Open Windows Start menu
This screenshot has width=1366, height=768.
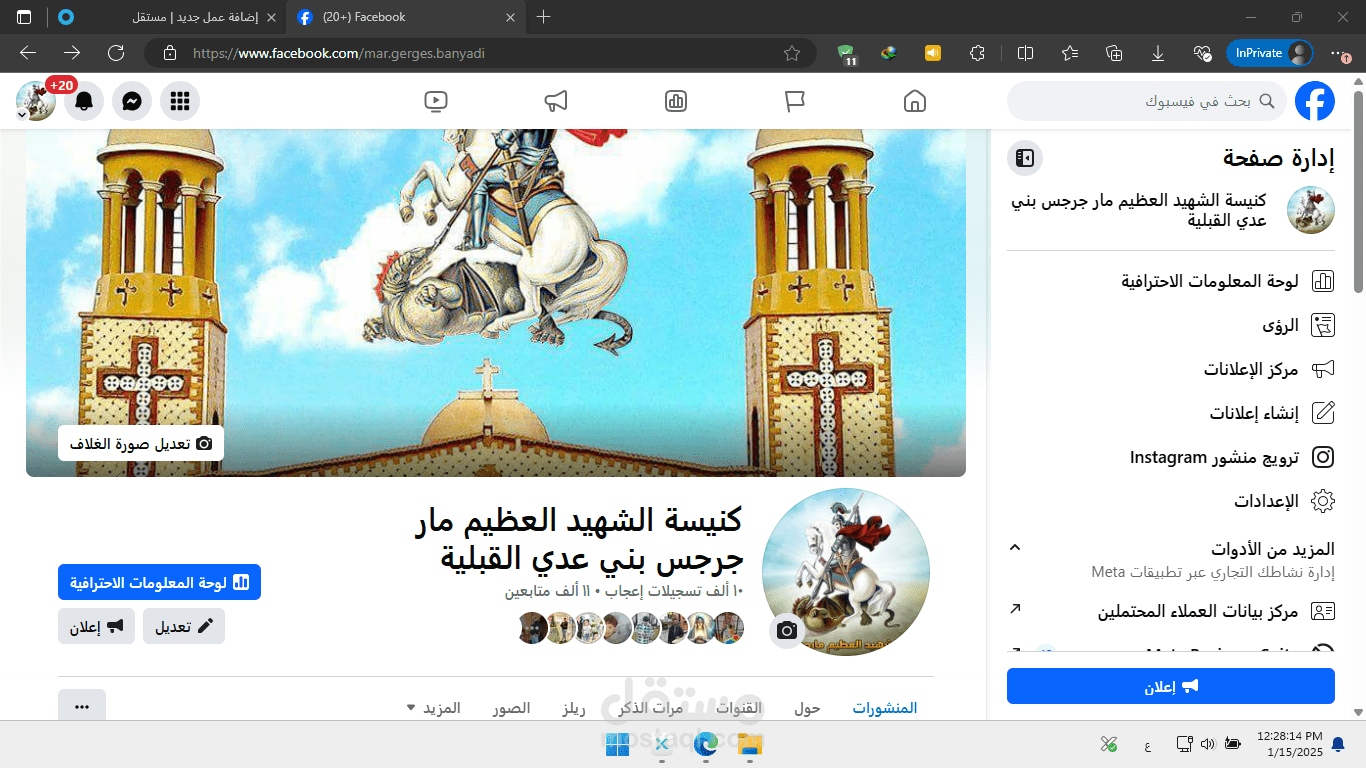click(617, 743)
